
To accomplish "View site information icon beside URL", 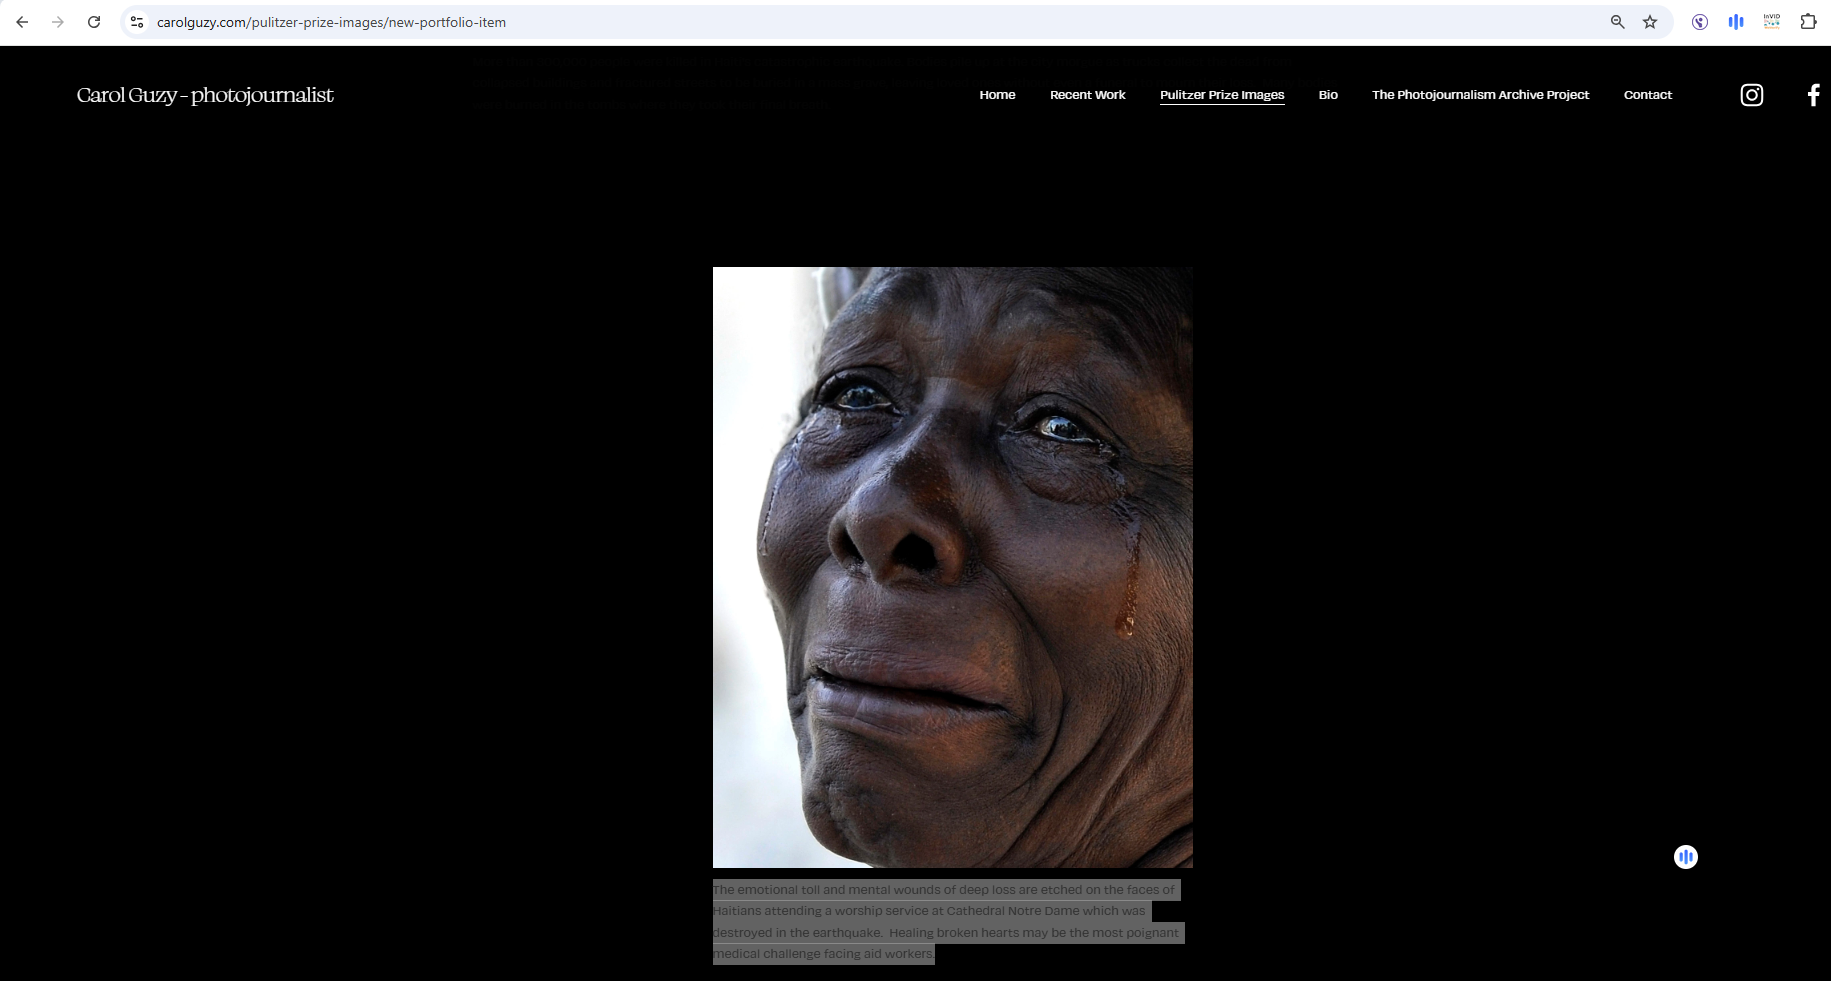I will click(x=137, y=22).
